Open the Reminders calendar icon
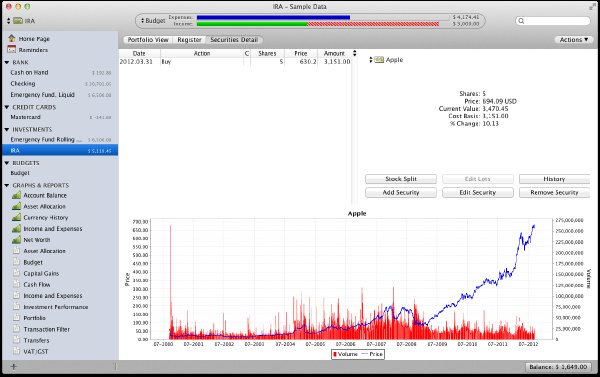Viewport: 600px width, 377px height. 12,49
